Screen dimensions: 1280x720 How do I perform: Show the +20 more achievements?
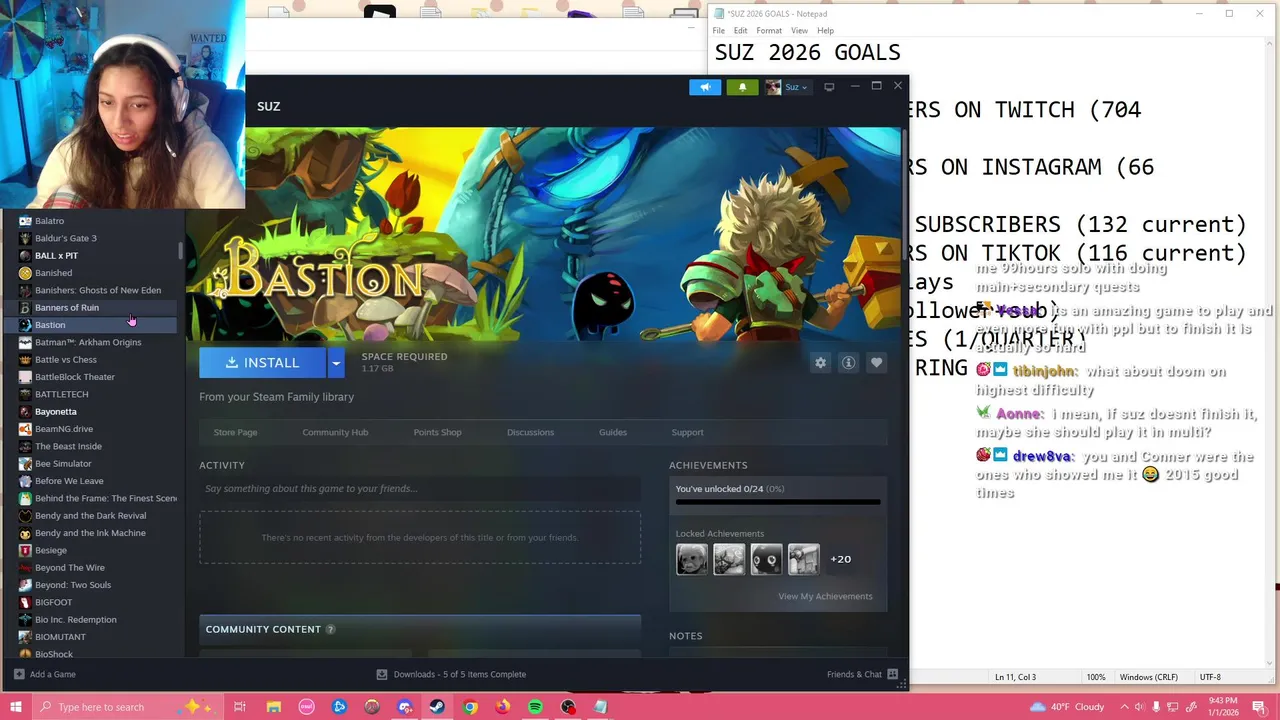point(841,559)
